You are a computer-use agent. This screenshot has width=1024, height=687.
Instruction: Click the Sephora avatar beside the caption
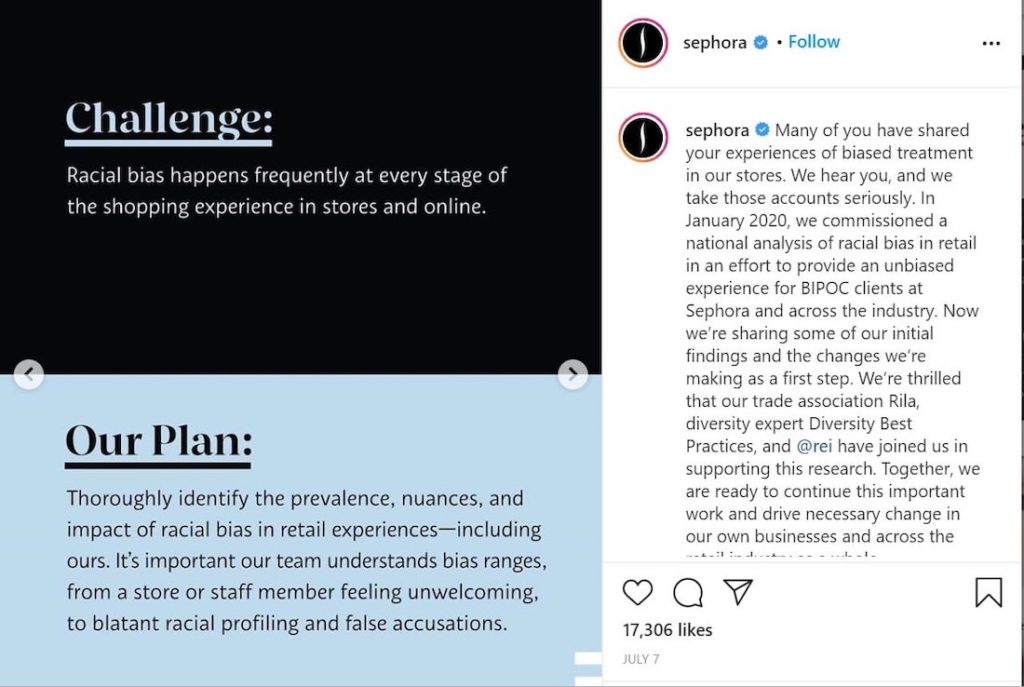pos(643,138)
